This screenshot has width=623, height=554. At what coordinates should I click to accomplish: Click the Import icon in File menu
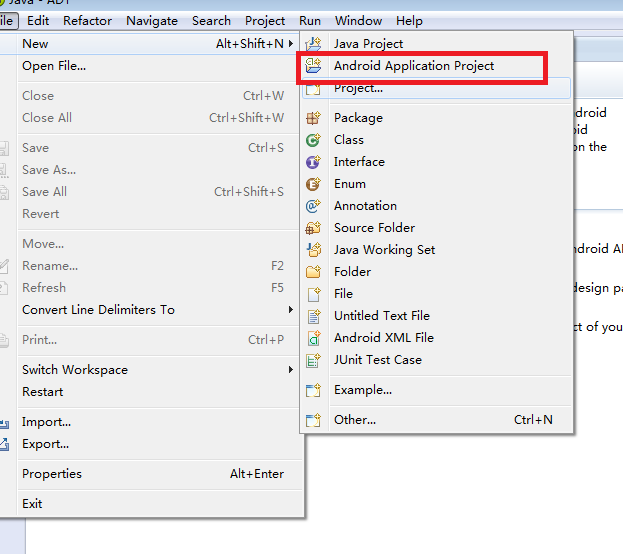click(4, 424)
